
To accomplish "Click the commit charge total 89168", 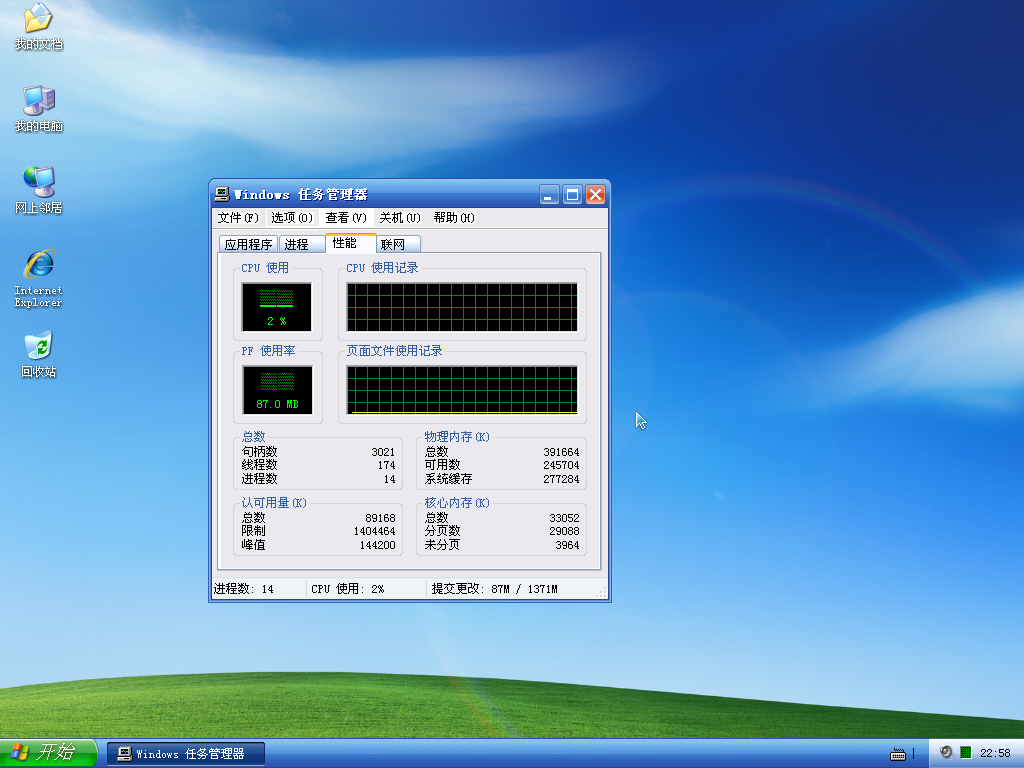I will coord(380,518).
